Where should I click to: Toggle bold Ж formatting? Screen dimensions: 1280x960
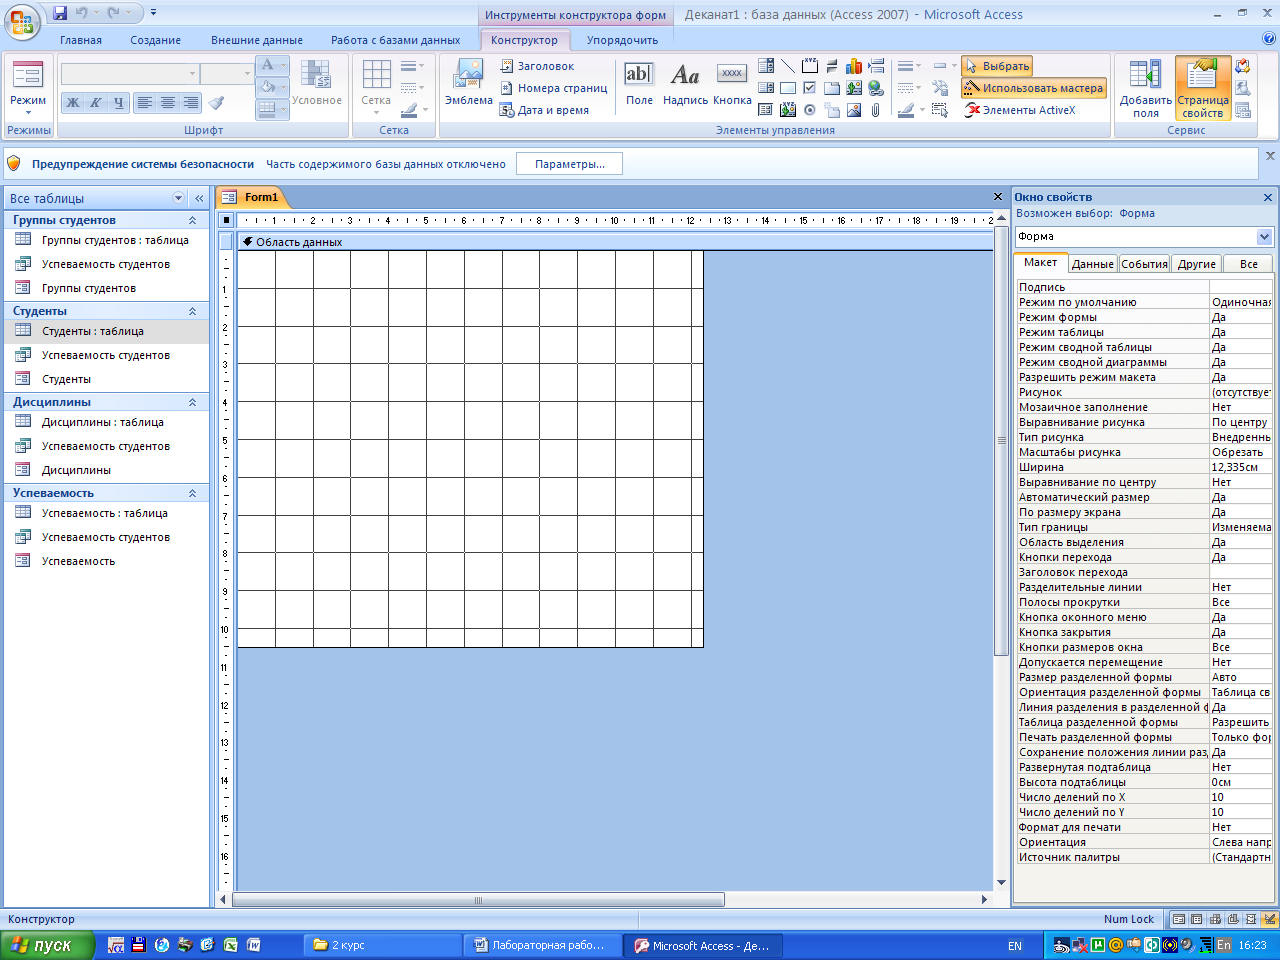73,102
